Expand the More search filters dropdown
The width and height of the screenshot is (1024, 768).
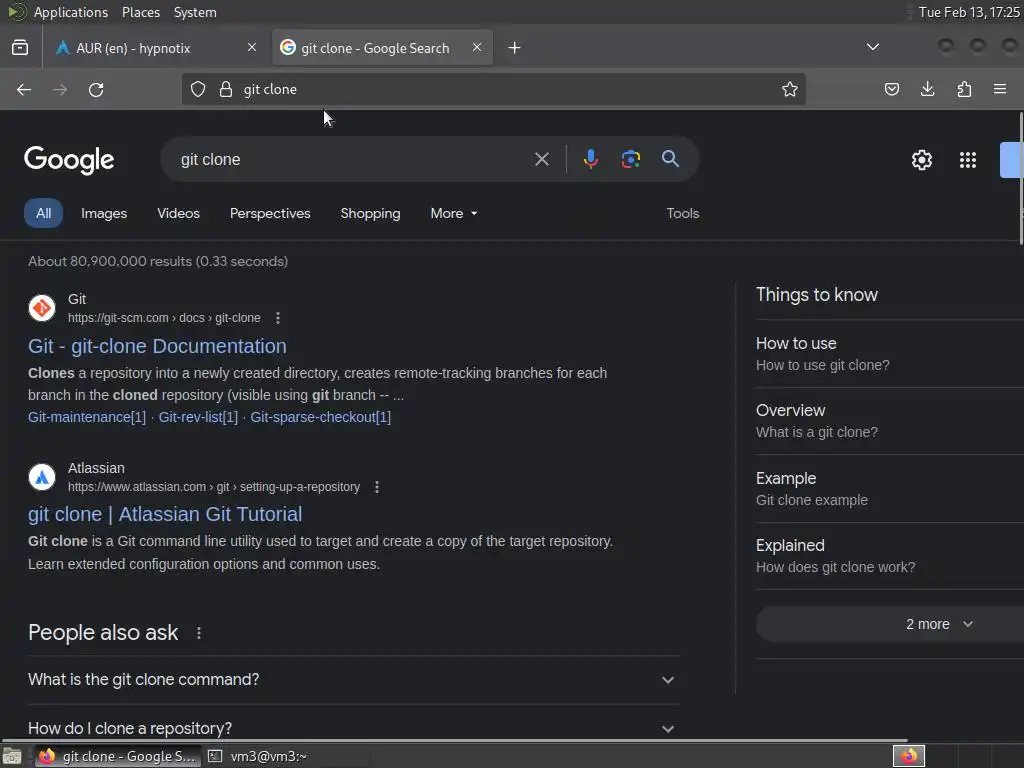[454, 214]
